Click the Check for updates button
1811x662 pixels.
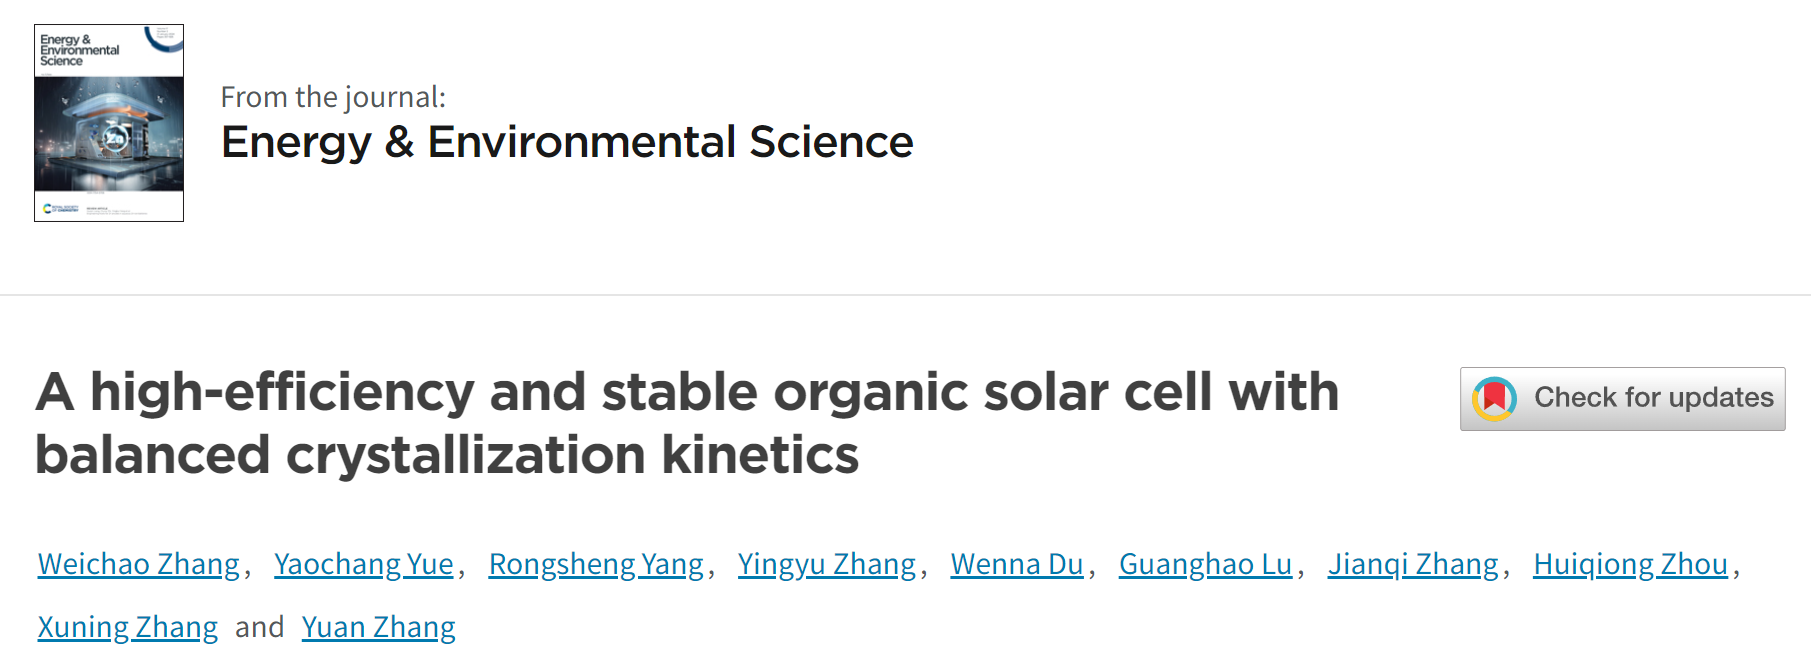pos(1622,399)
